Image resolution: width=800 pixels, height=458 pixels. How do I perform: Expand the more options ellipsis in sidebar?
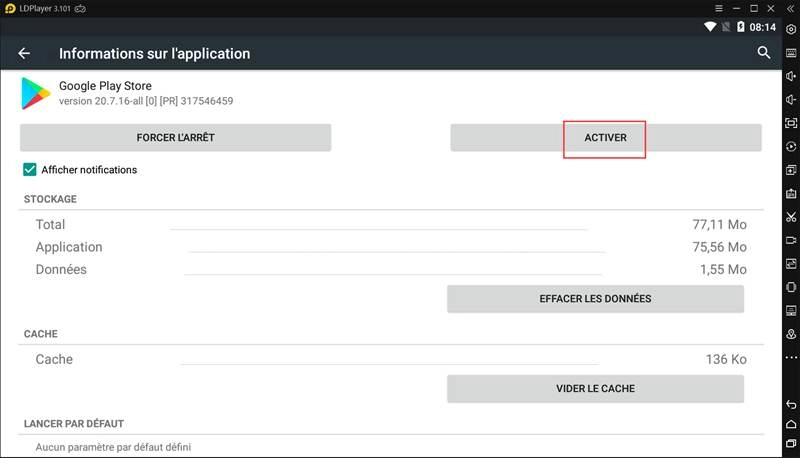tap(791, 357)
